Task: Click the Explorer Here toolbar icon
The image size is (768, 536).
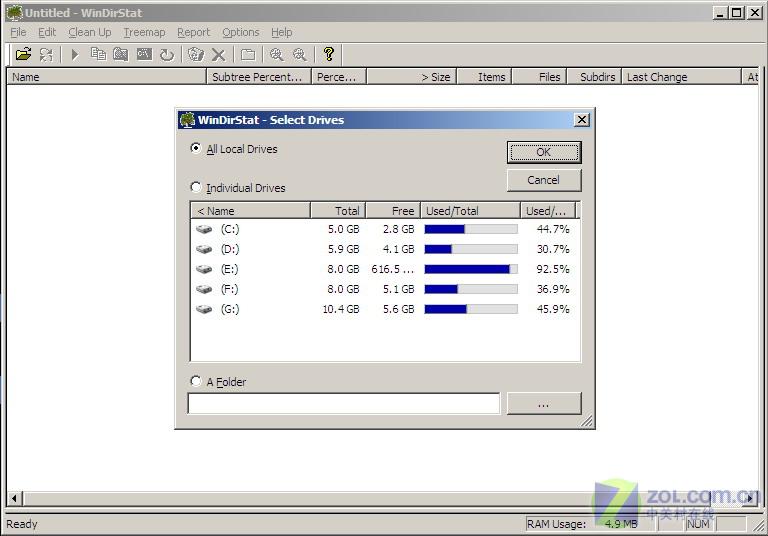Action: pos(120,54)
